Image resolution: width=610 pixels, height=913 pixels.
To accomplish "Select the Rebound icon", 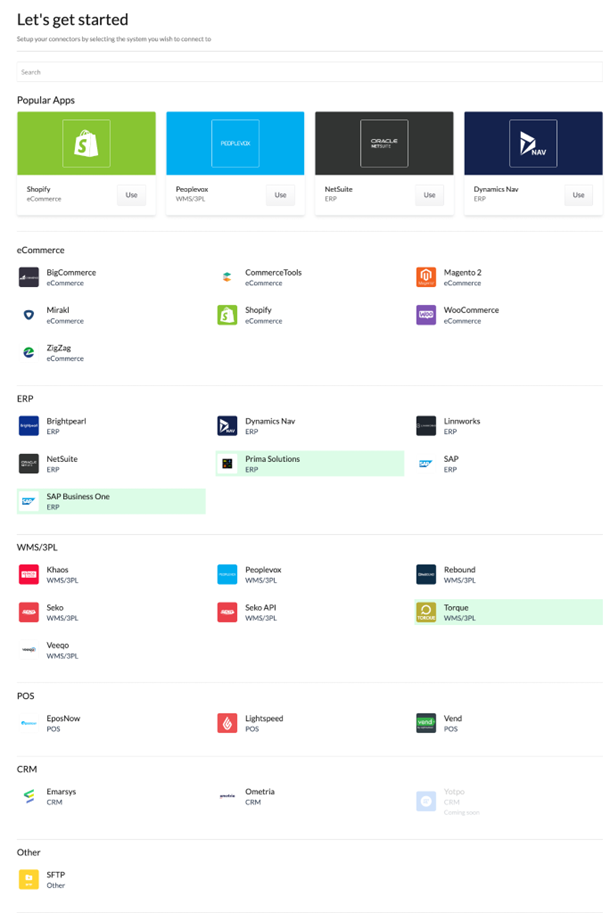I will click(x=426, y=574).
